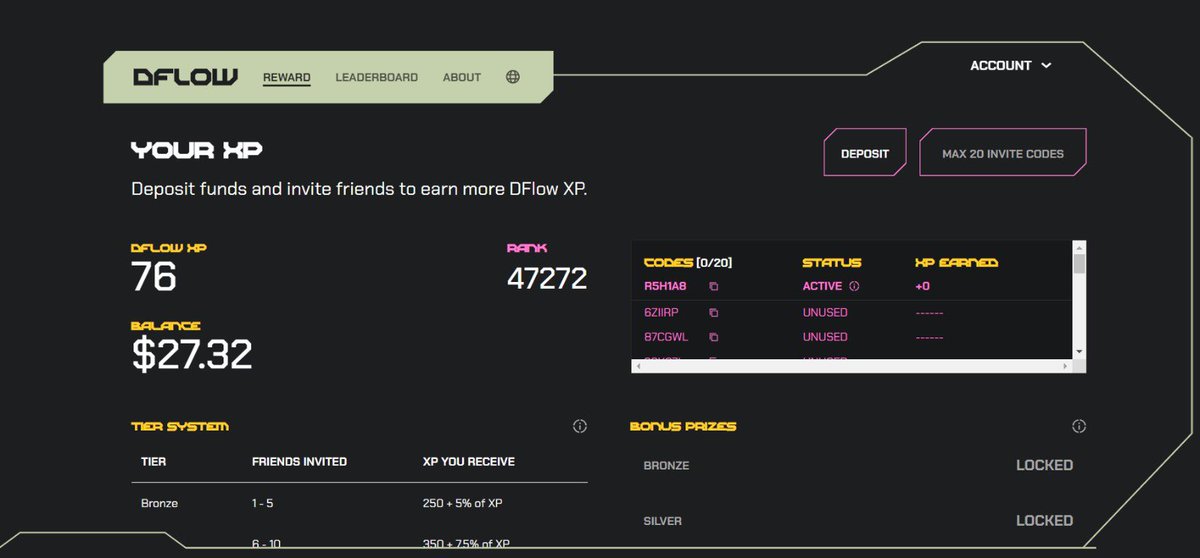Click LOCKED status next to BRONZE
The width and height of the screenshot is (1200, 558).
tap(1044, 465)
